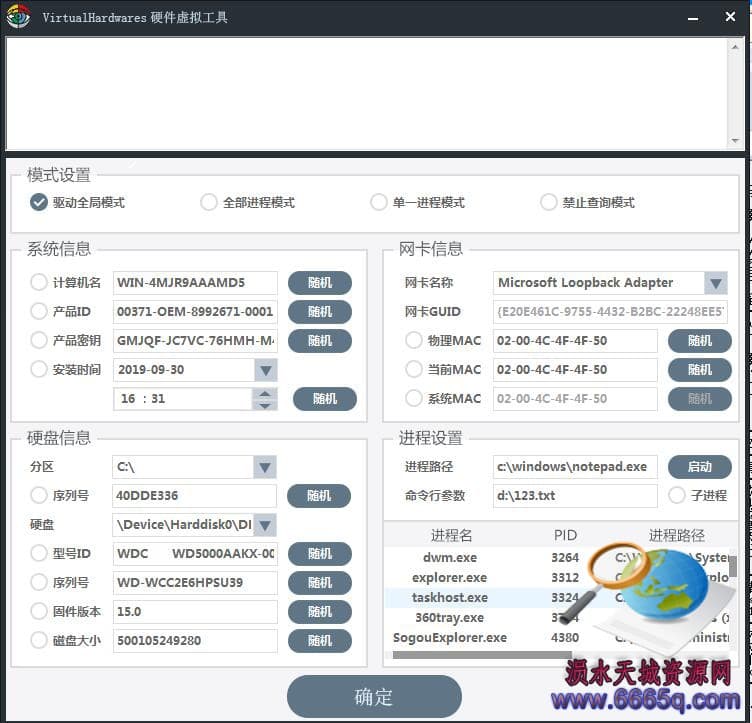Screen dimensions: 752x723
Task: Randomize the firmware version 15.0
Action: (x=320, y=612)
